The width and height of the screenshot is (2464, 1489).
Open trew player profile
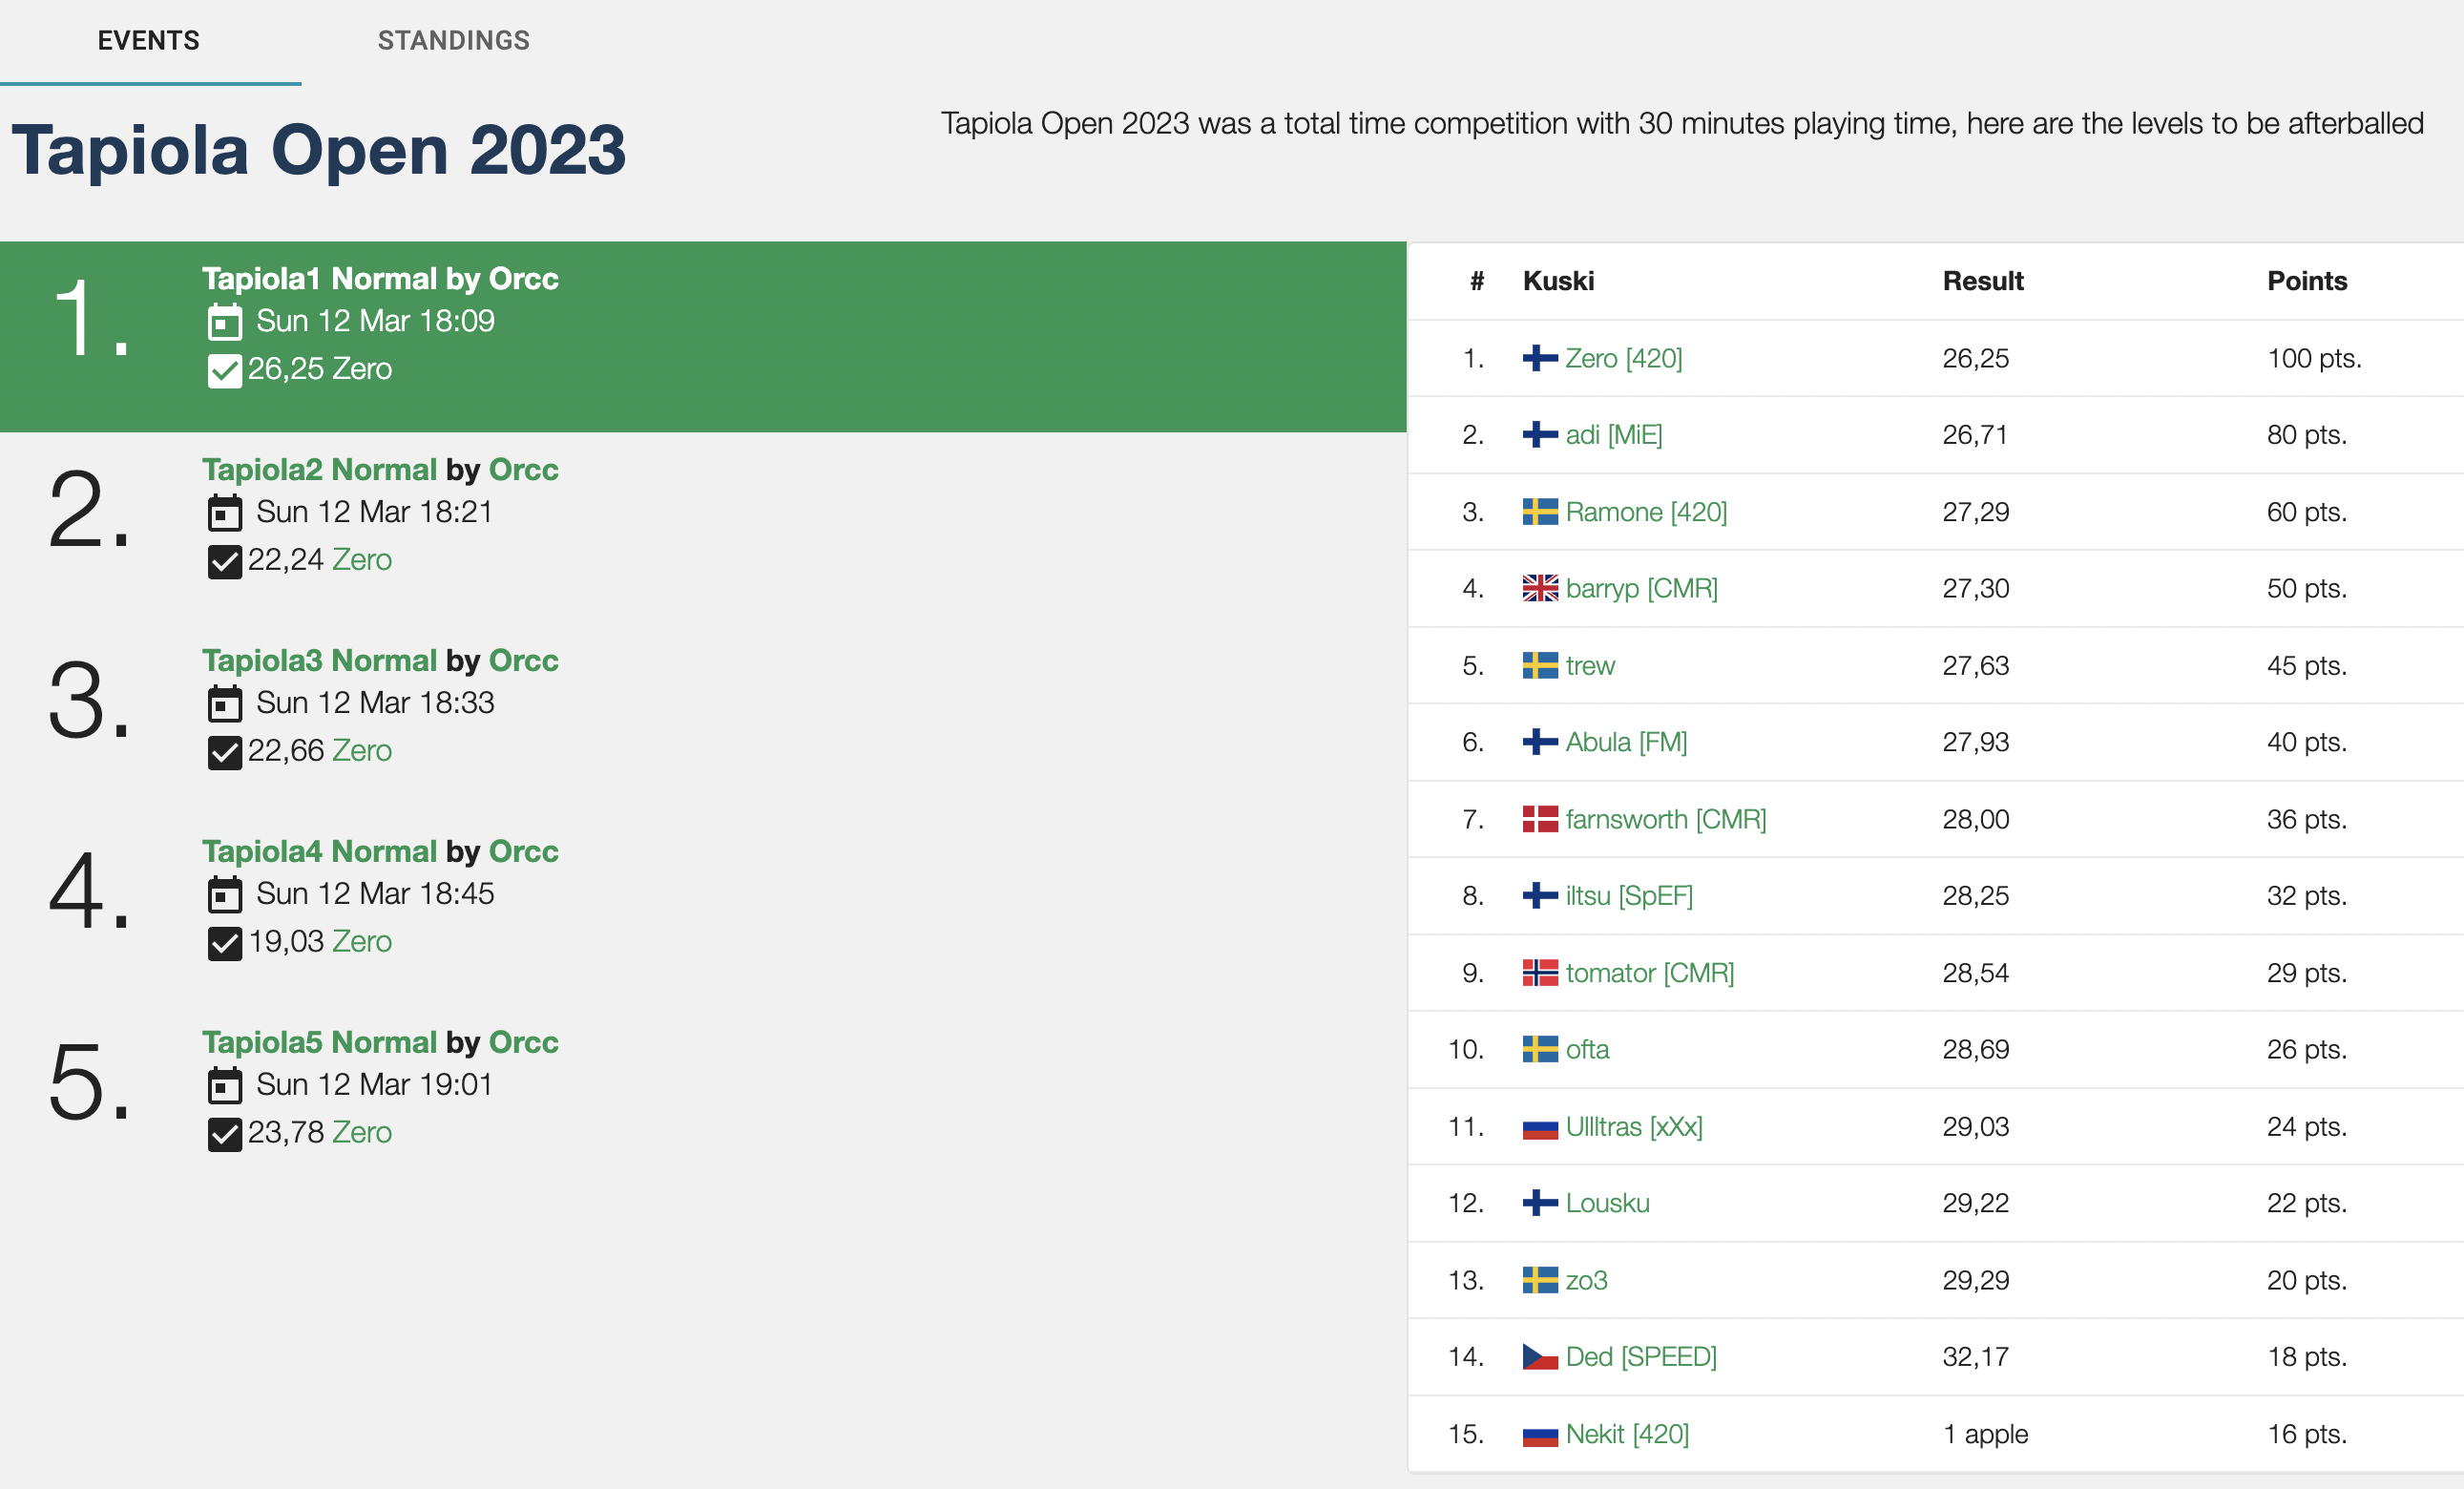point(1590,665)
